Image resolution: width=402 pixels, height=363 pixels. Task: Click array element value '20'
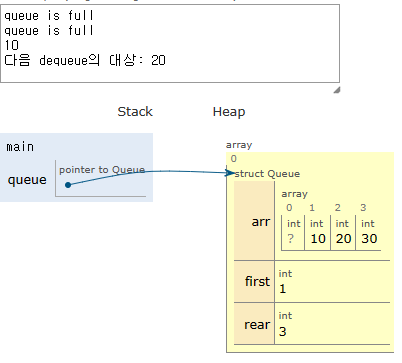coord(343,239)
